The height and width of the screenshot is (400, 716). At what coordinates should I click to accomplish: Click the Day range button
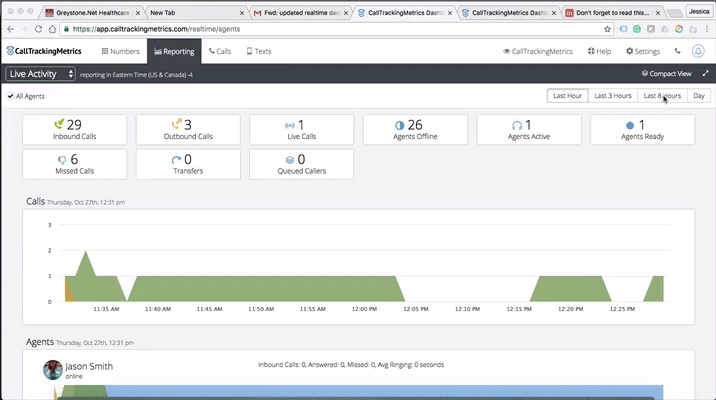pos(699,96)
